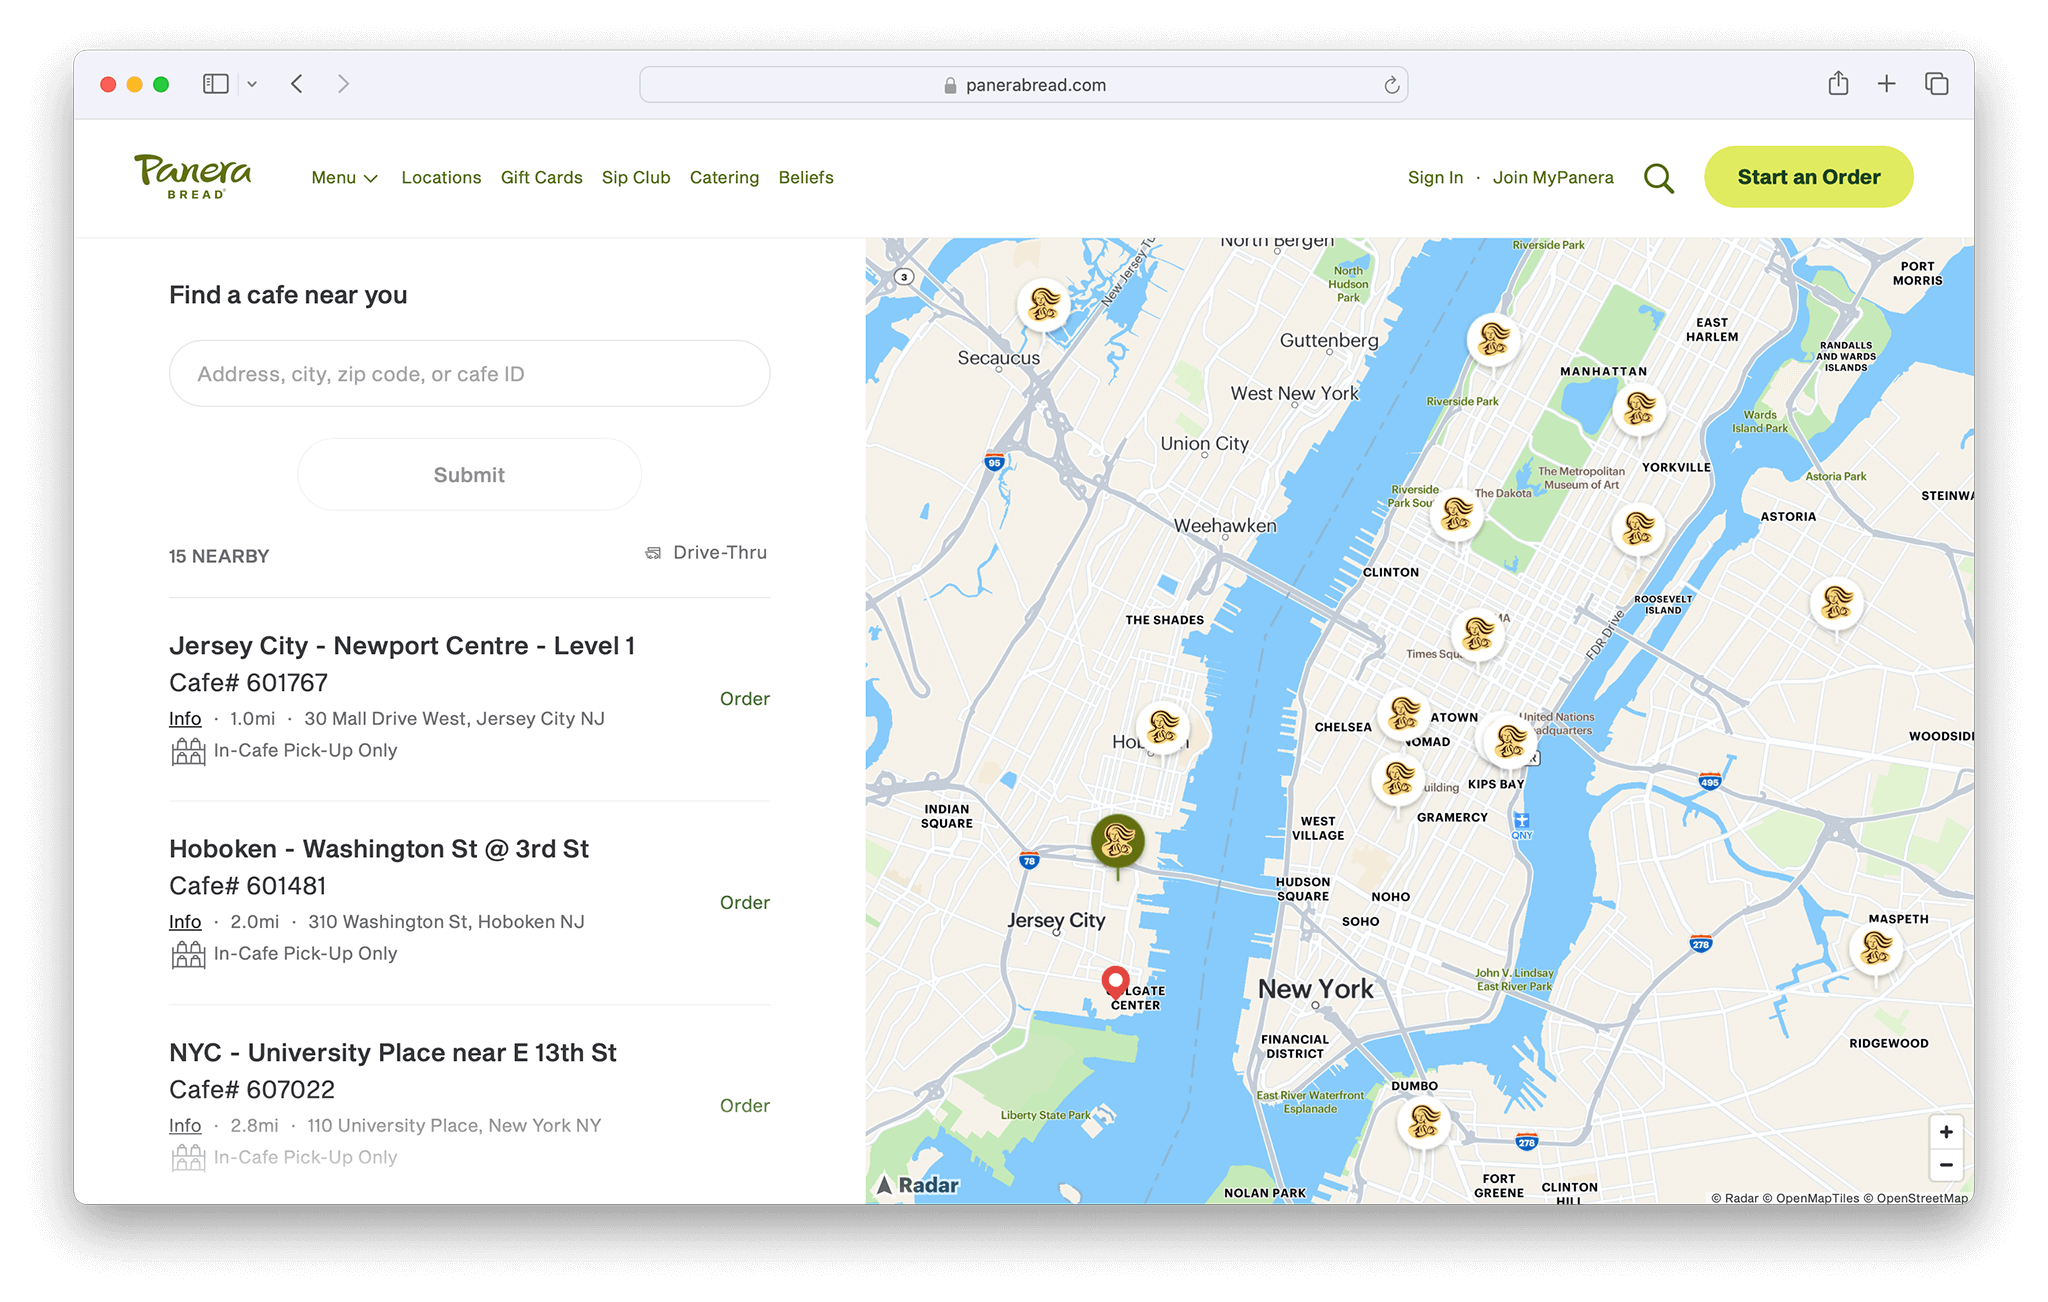Image resolution: width=2048 pixels, height=1302 pixels.
Task: Zoom in the map with plus button
Action: tap(1946, 1132)
